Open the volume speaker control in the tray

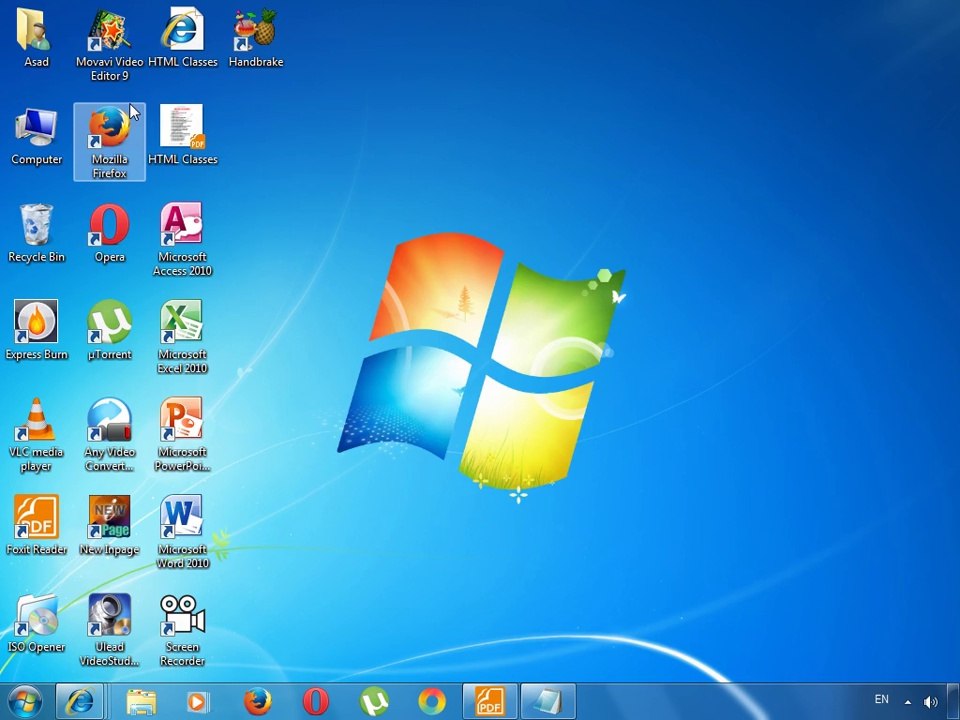coord(931,702)
